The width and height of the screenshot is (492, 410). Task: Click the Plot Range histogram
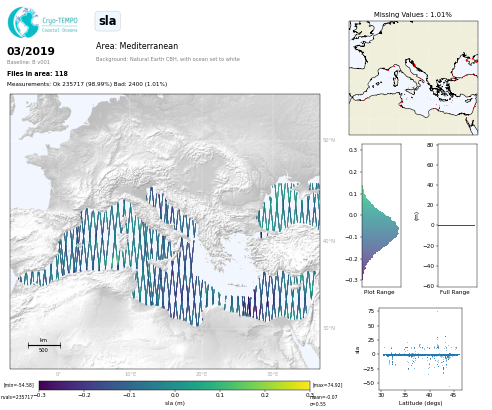point(381,215)
